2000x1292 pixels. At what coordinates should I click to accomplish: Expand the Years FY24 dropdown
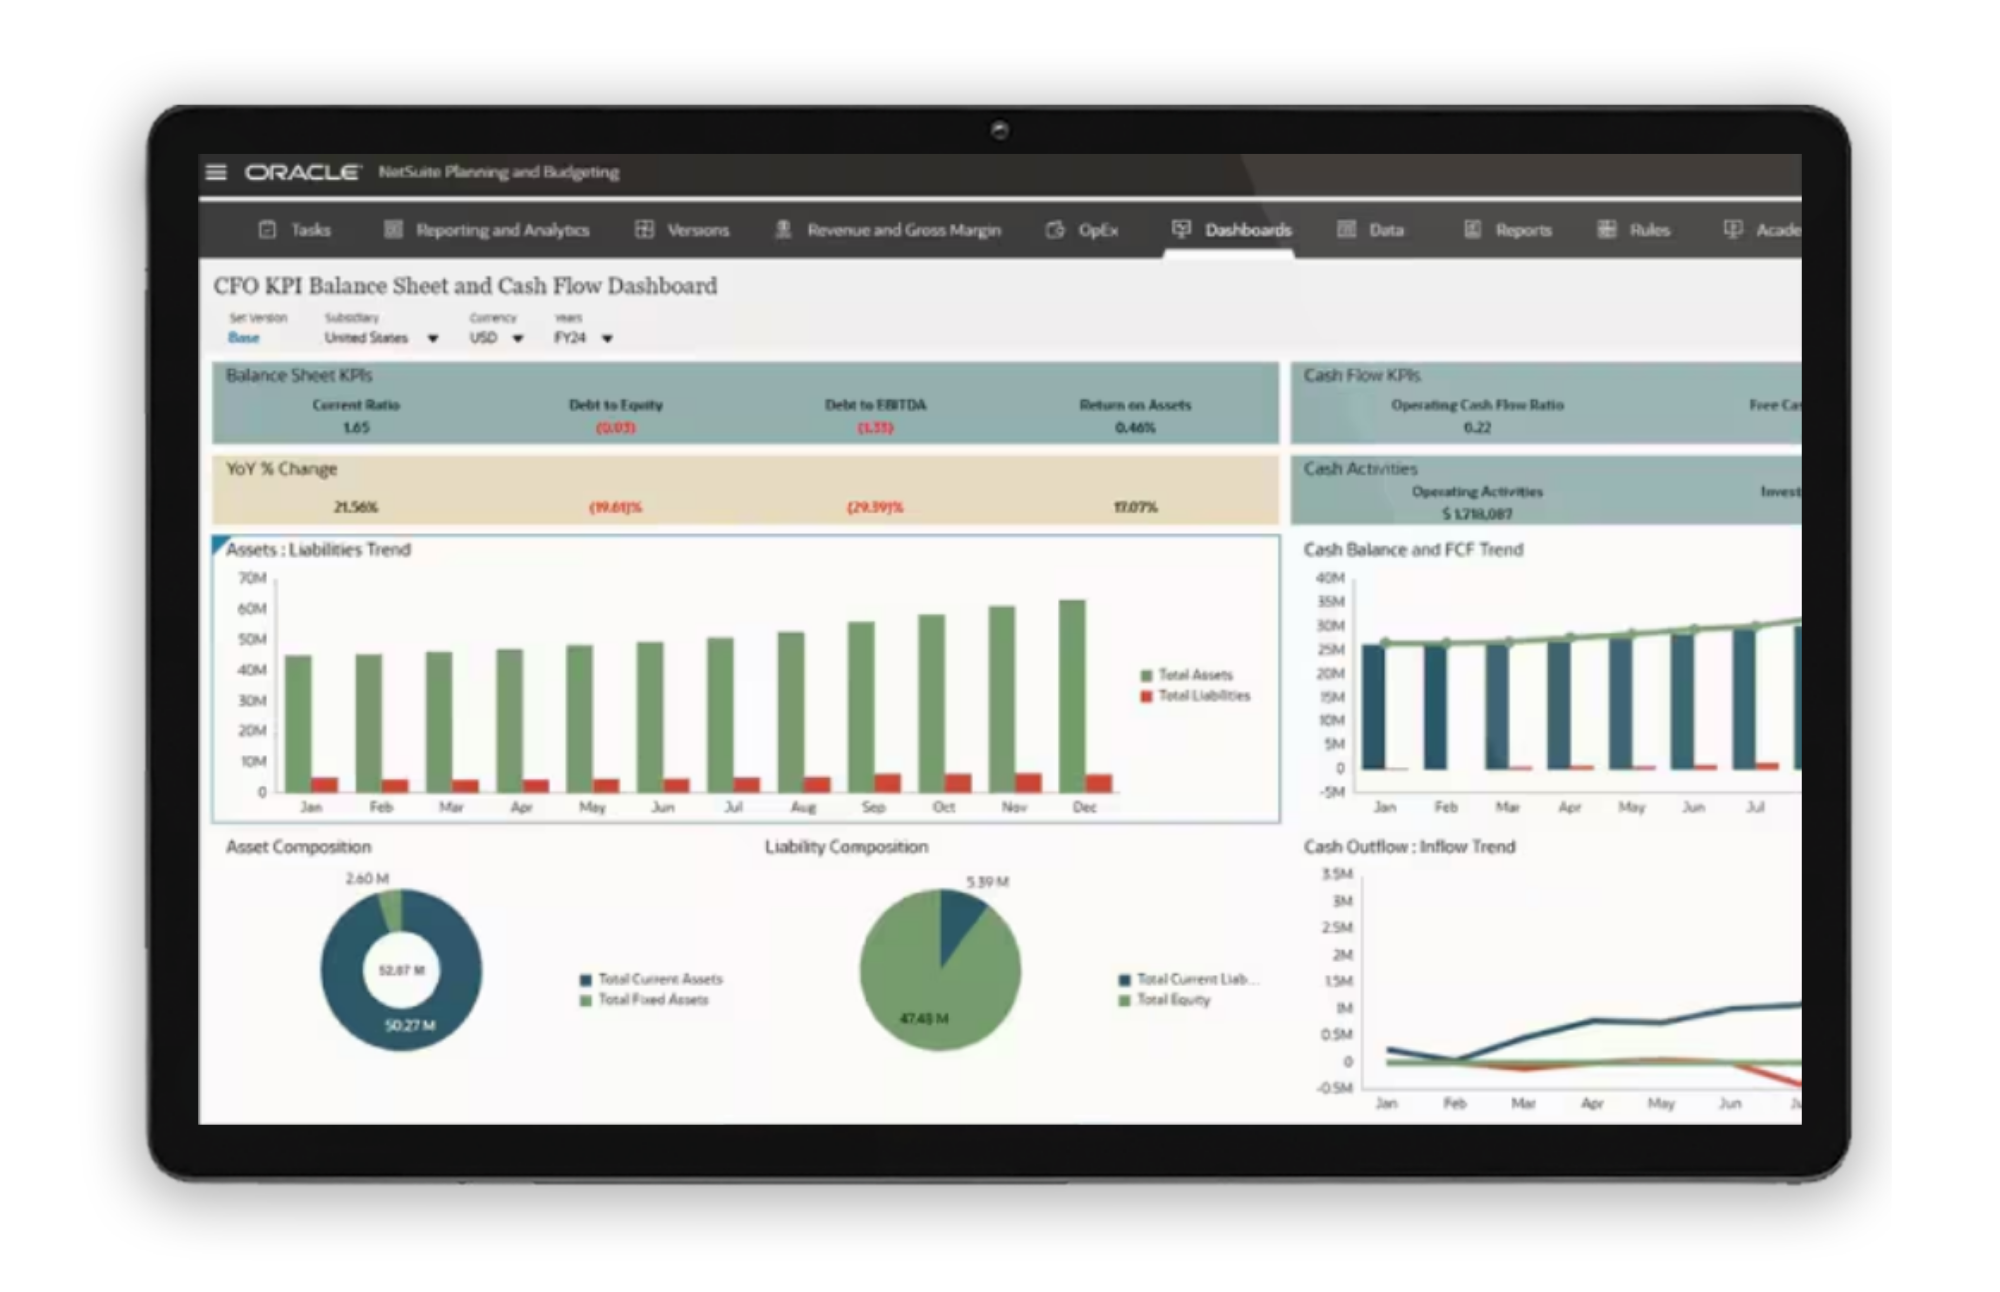pos(607,338)
